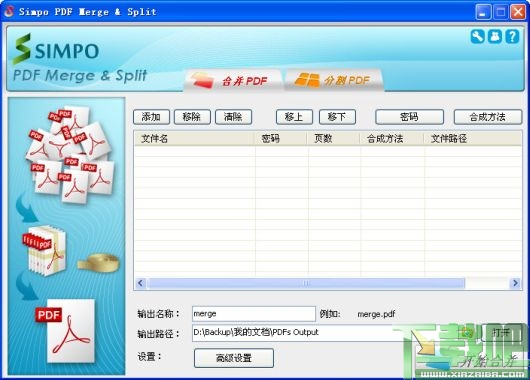This screenshot has width=530, height=380.
Task: Open the 合成方法 button
Action: 487,117
